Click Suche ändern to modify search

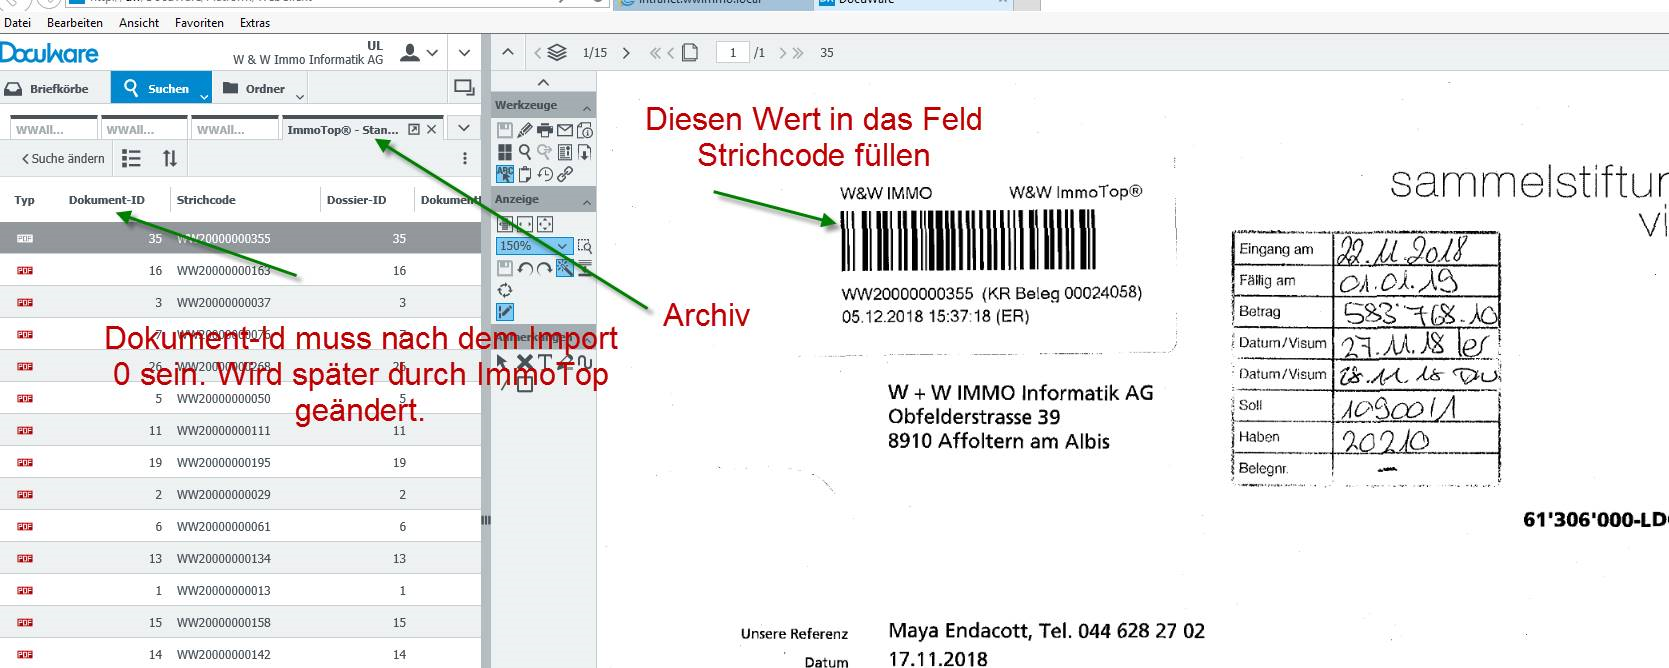[x=63, y=158]
